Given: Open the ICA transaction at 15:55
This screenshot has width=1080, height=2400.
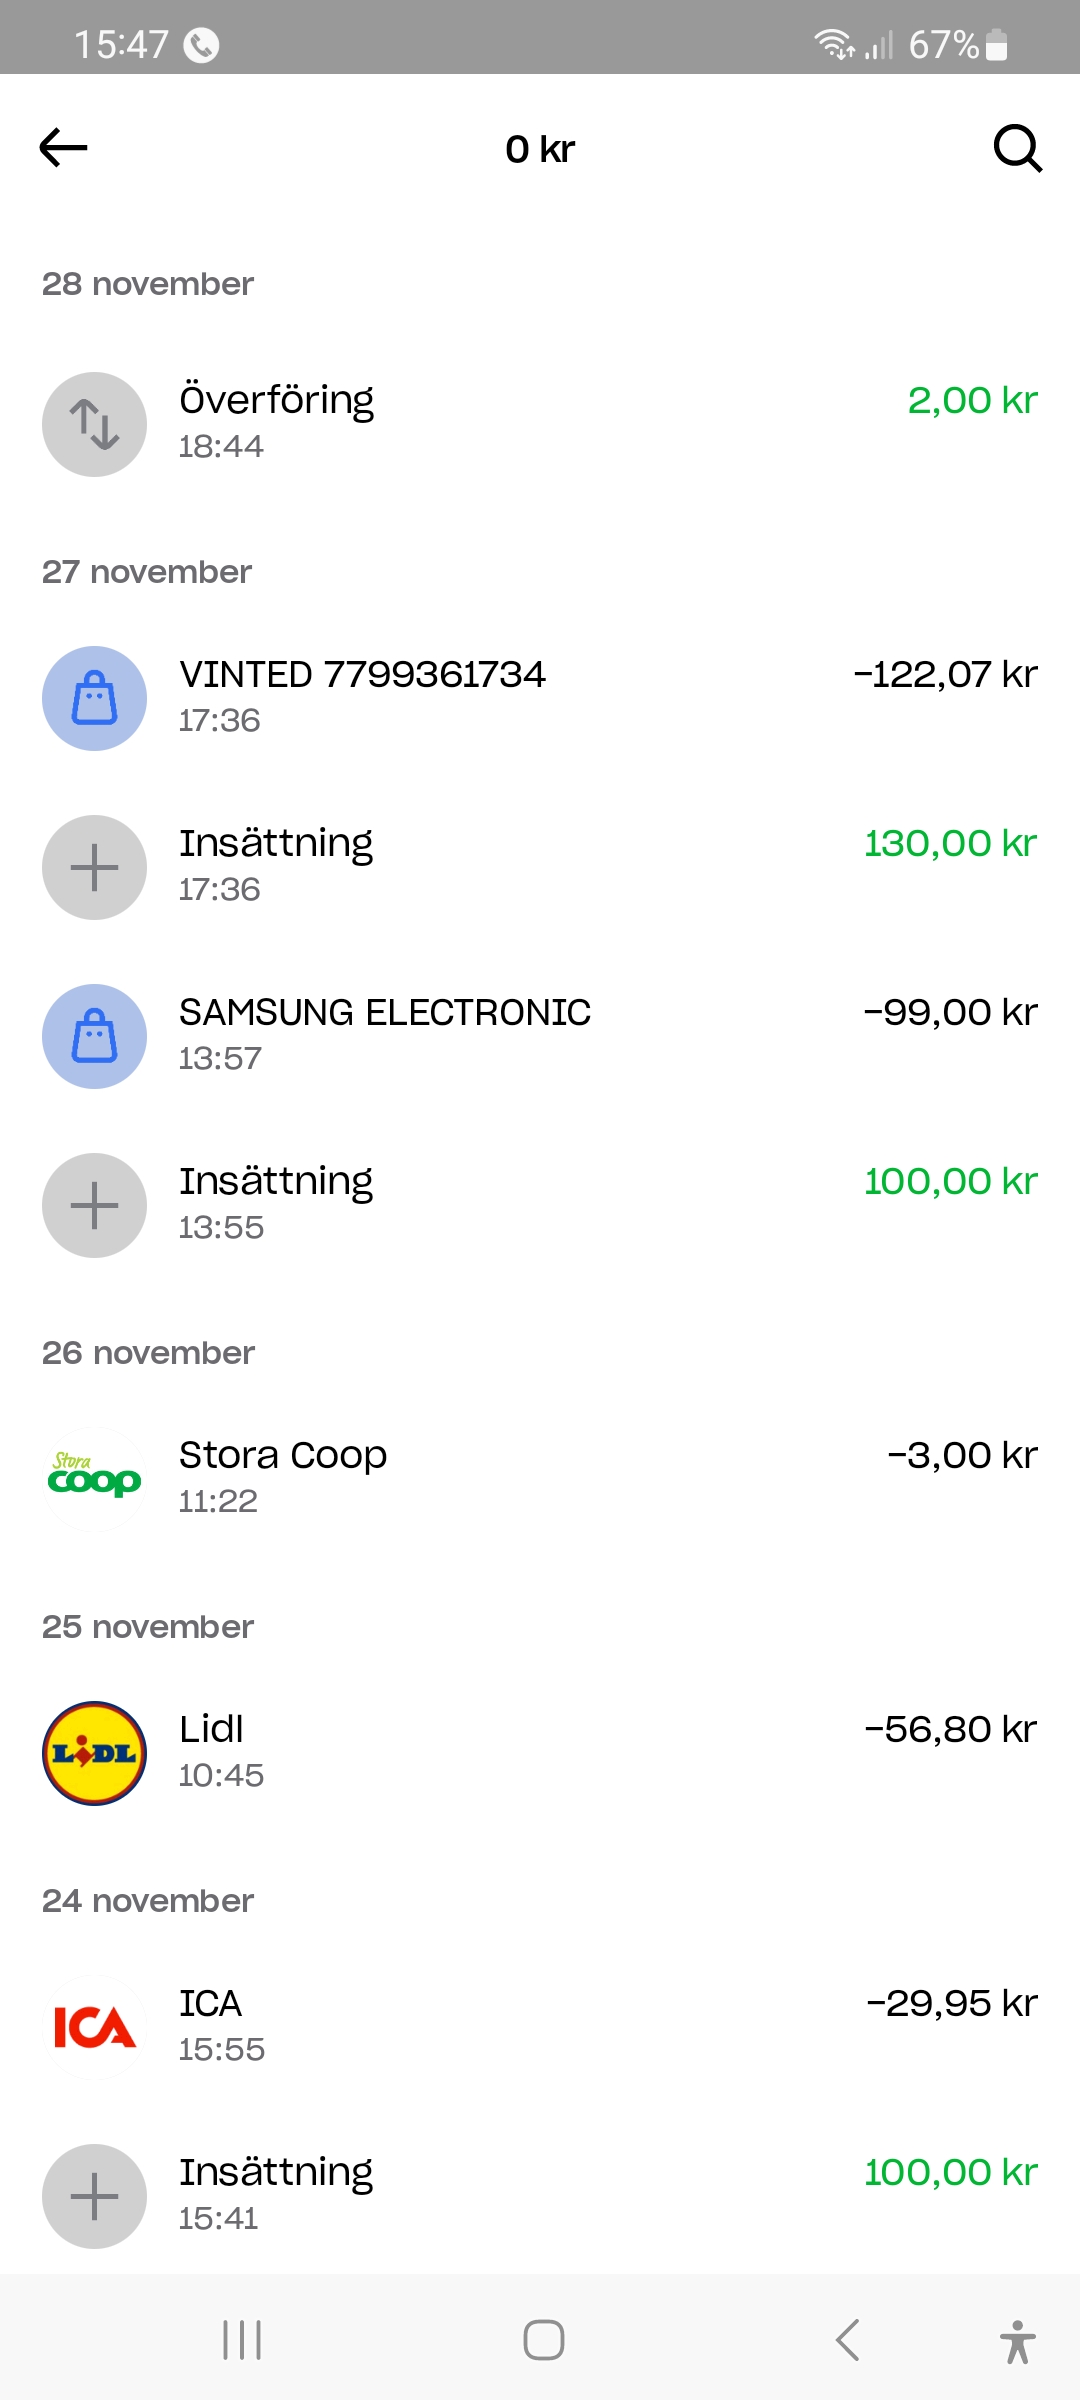Looking at the screenshot, I should coord(211,2005).
